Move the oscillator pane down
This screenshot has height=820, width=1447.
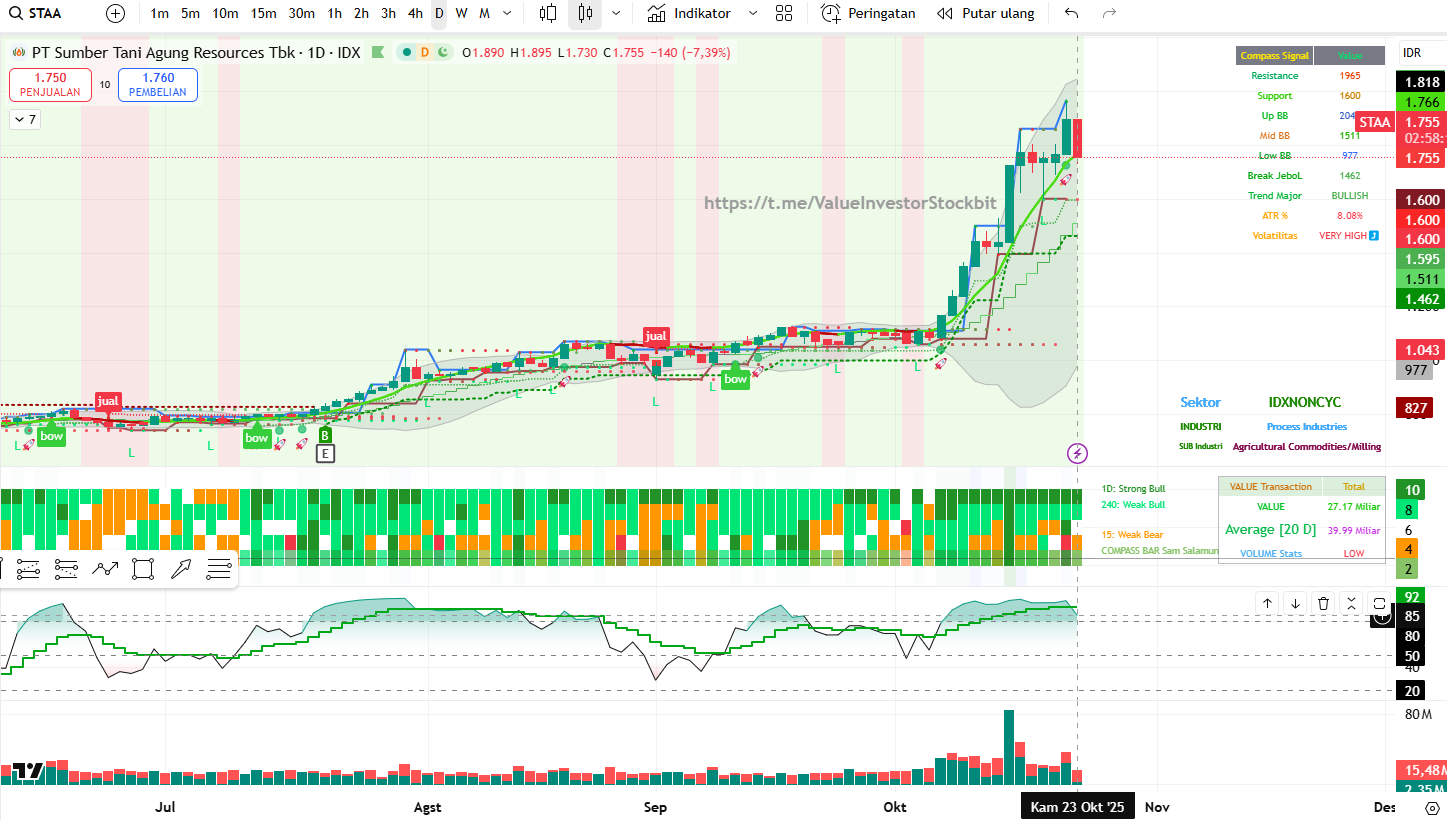click(x=1295, y=603)
